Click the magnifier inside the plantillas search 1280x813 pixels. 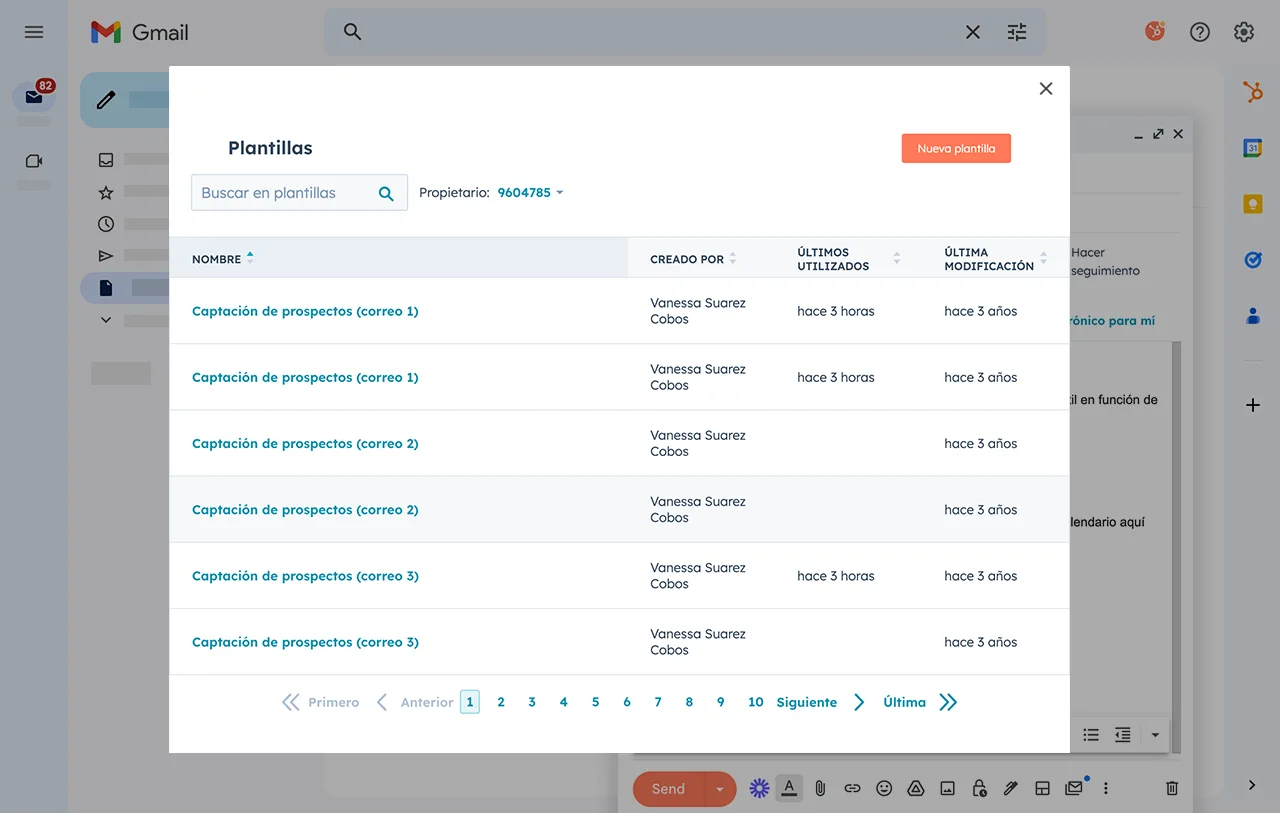pos(386,194)
